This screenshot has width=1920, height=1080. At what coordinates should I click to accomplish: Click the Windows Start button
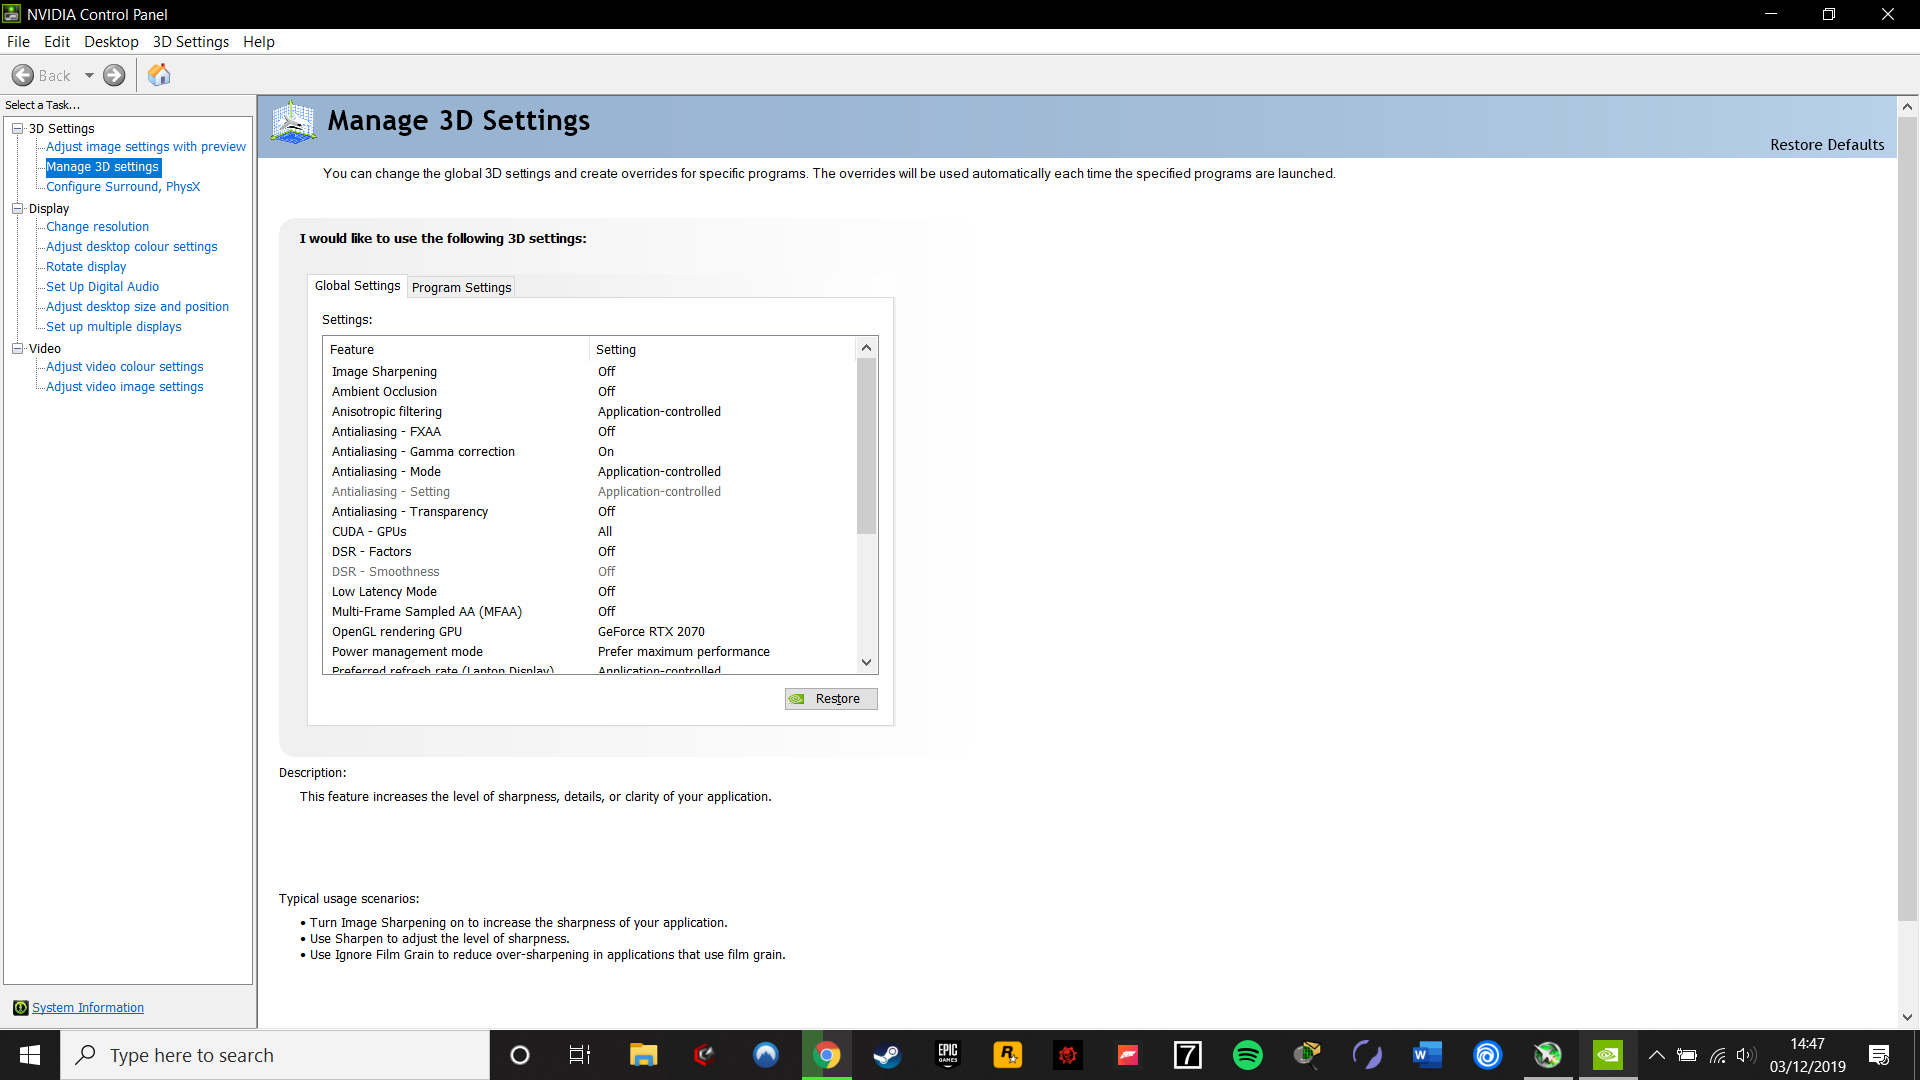coord(30,1055)
